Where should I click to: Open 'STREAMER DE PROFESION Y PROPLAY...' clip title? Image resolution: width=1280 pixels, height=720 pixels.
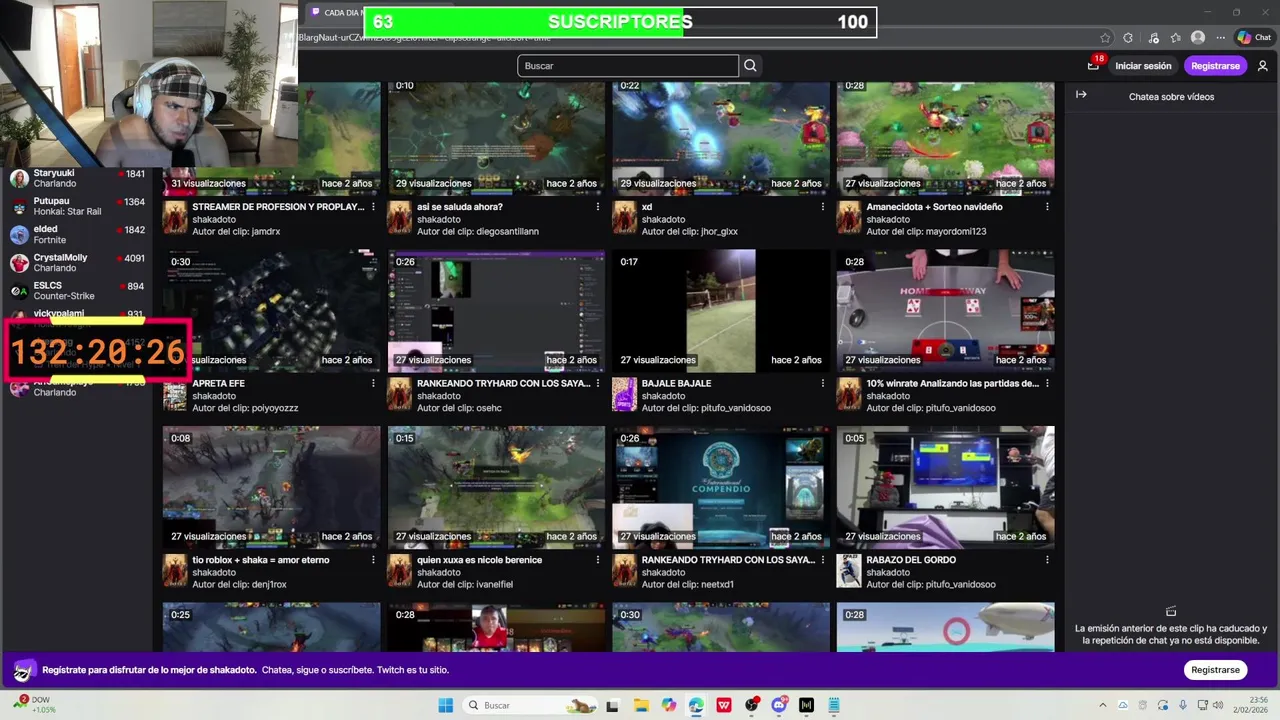click(x=277, y=207)
